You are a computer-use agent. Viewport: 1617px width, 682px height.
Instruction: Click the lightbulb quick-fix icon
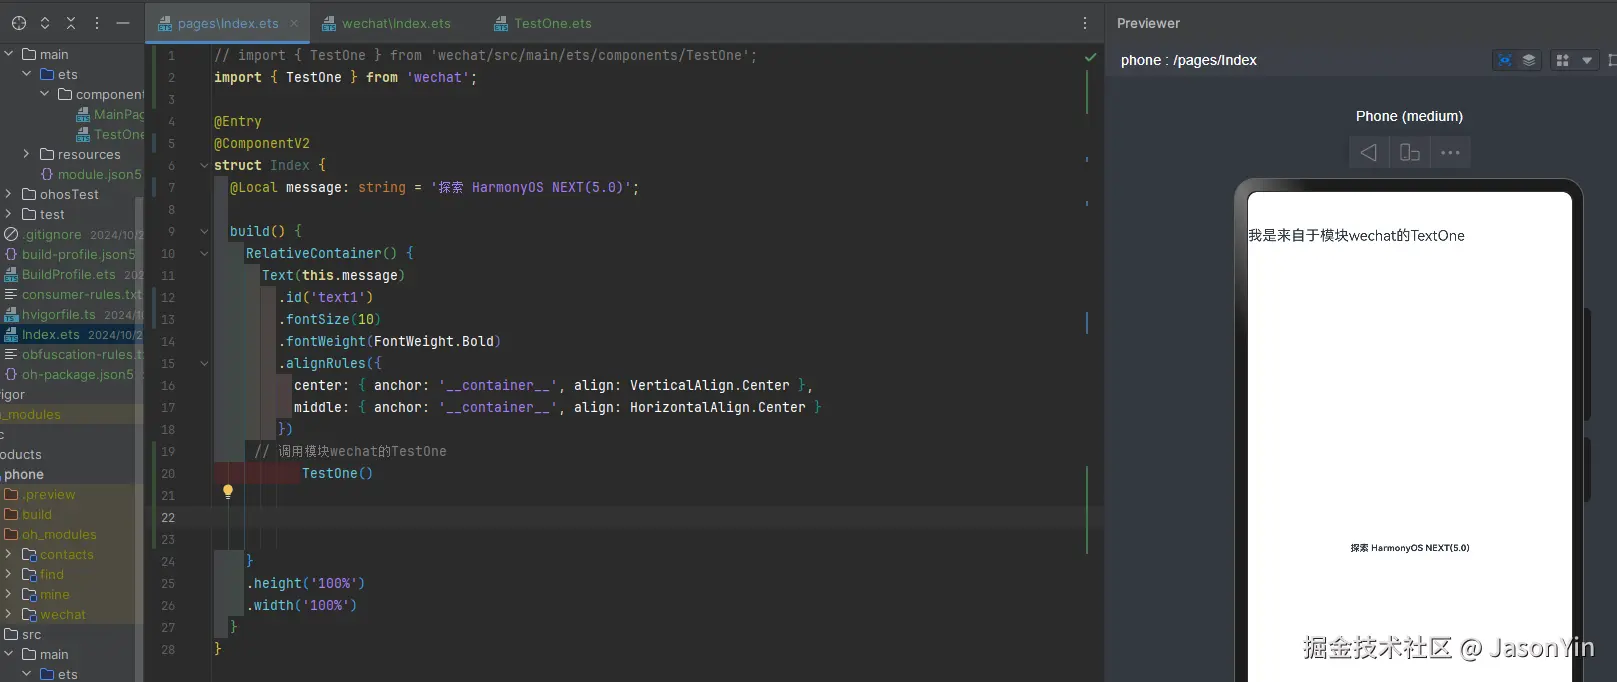point(228,491)
